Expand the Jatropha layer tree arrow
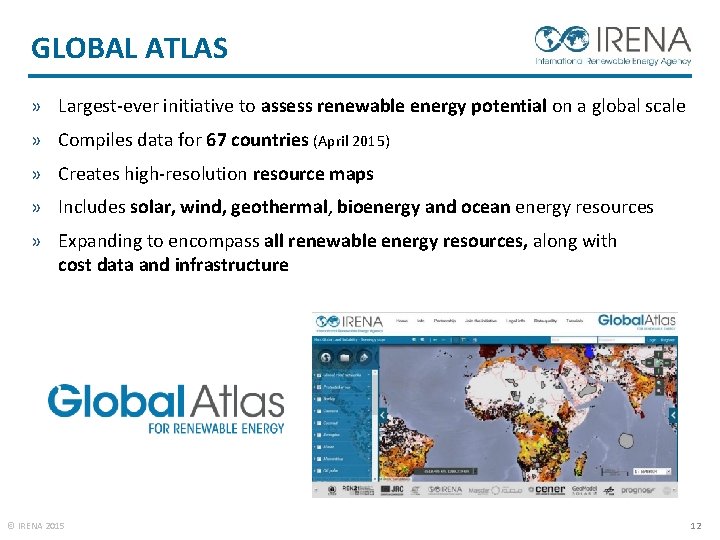 pyautogui.click(x=315, y=435)
